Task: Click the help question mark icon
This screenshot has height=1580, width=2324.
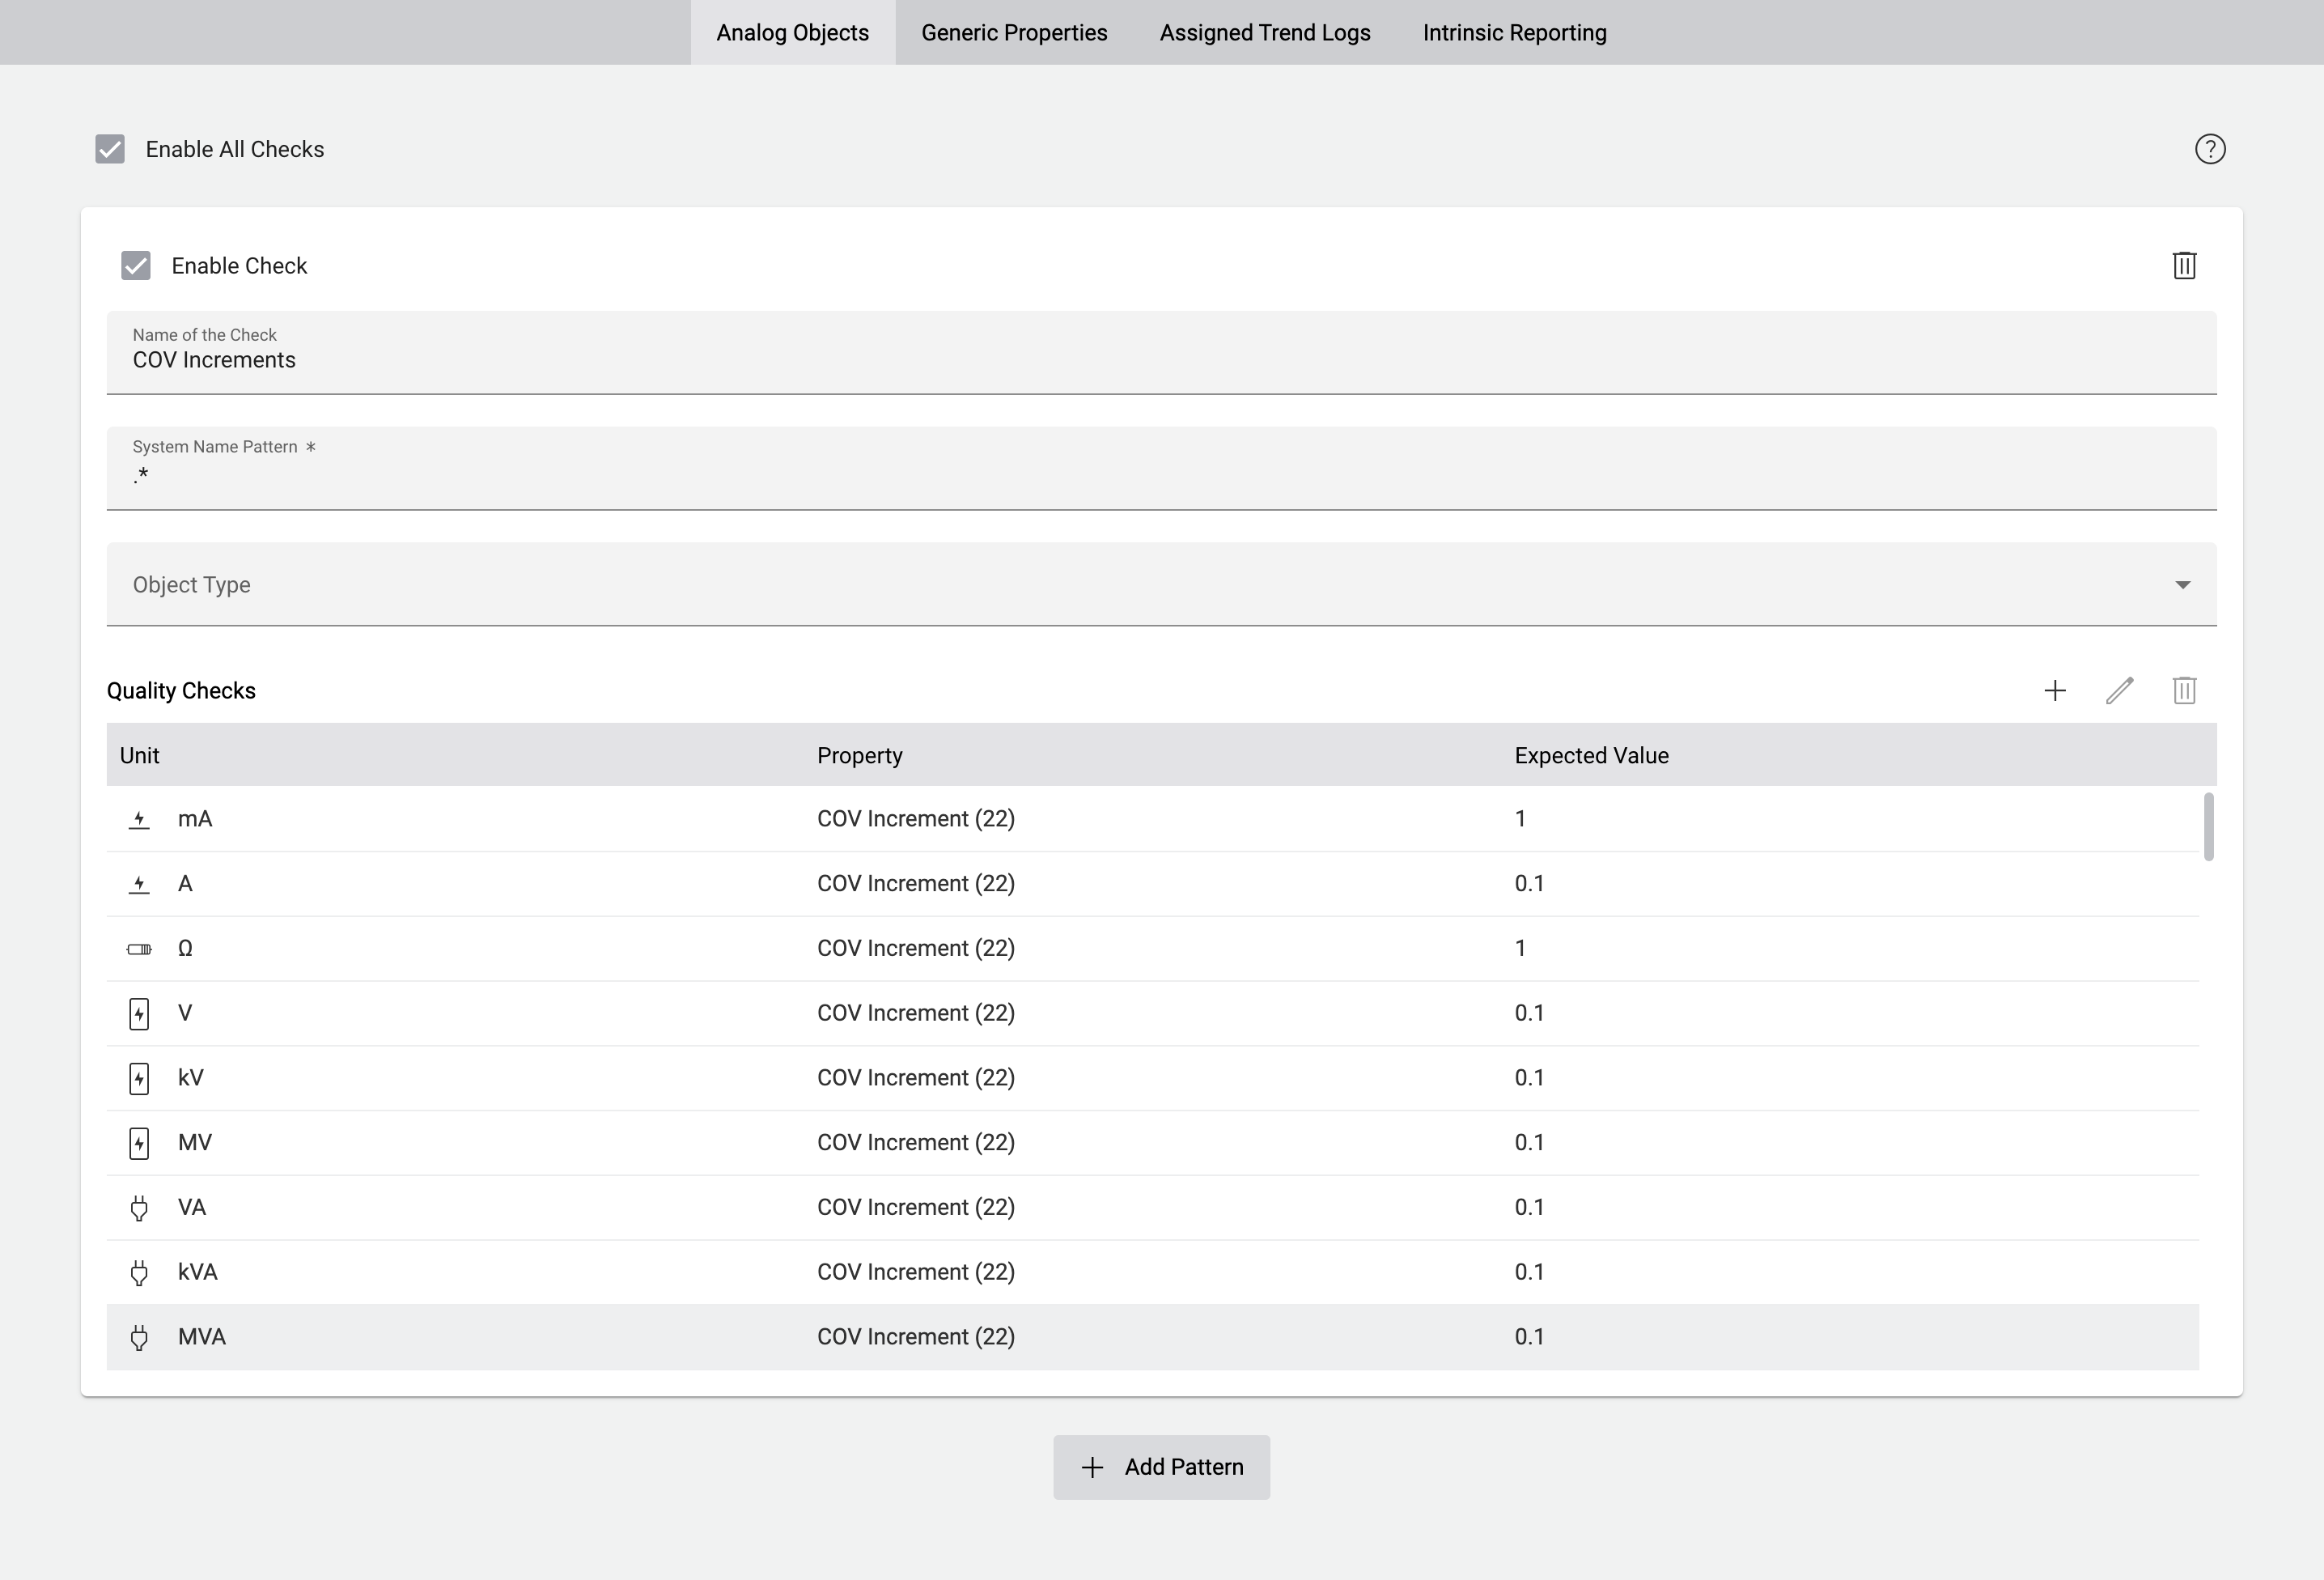Action: [2209, 149]
